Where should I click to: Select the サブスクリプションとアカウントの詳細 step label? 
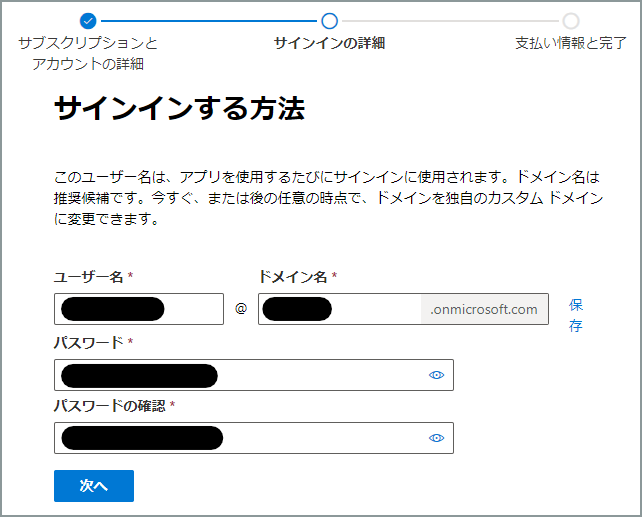88,53
